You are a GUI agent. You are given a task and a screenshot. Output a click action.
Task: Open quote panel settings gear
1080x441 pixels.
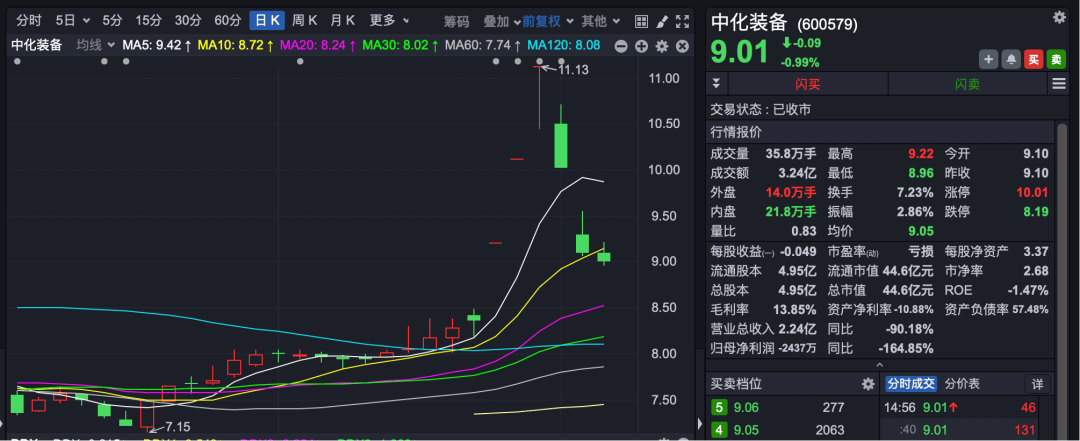coord(1059,18)
